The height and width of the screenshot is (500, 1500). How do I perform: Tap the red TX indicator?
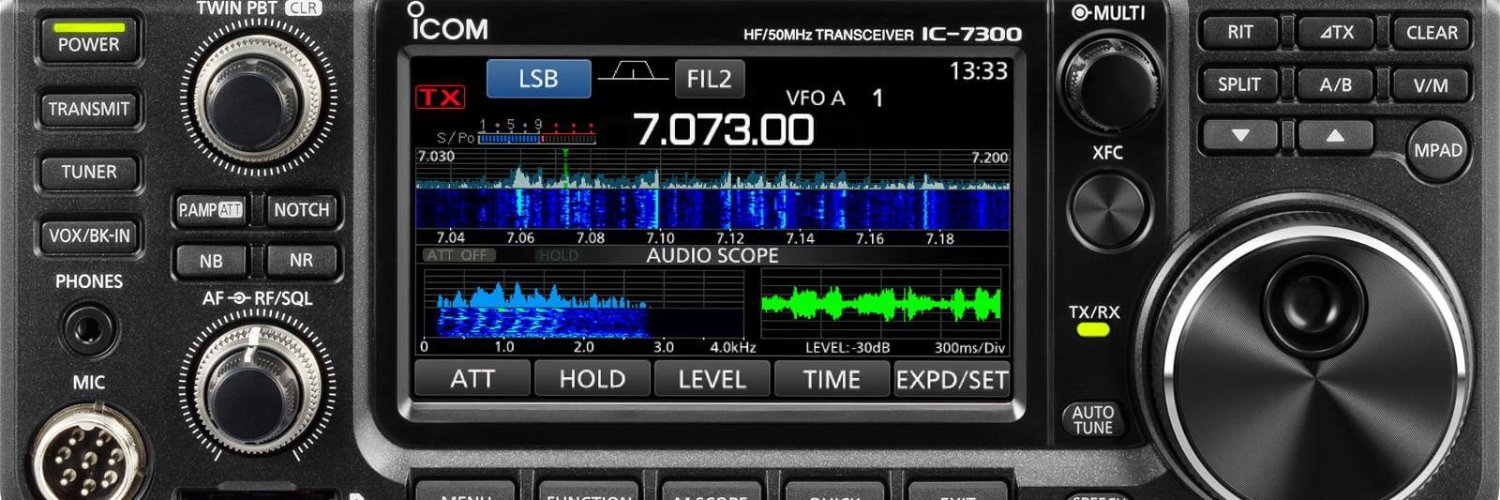click(440, 97)
